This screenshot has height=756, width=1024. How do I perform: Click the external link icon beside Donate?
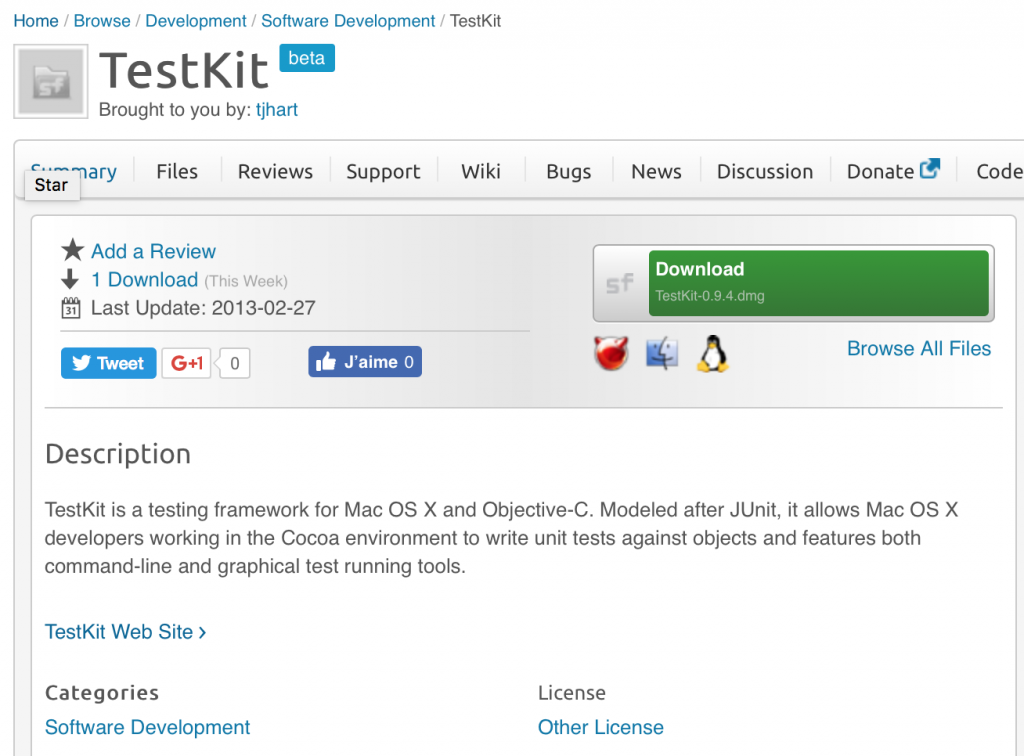(x=930, y=169)
